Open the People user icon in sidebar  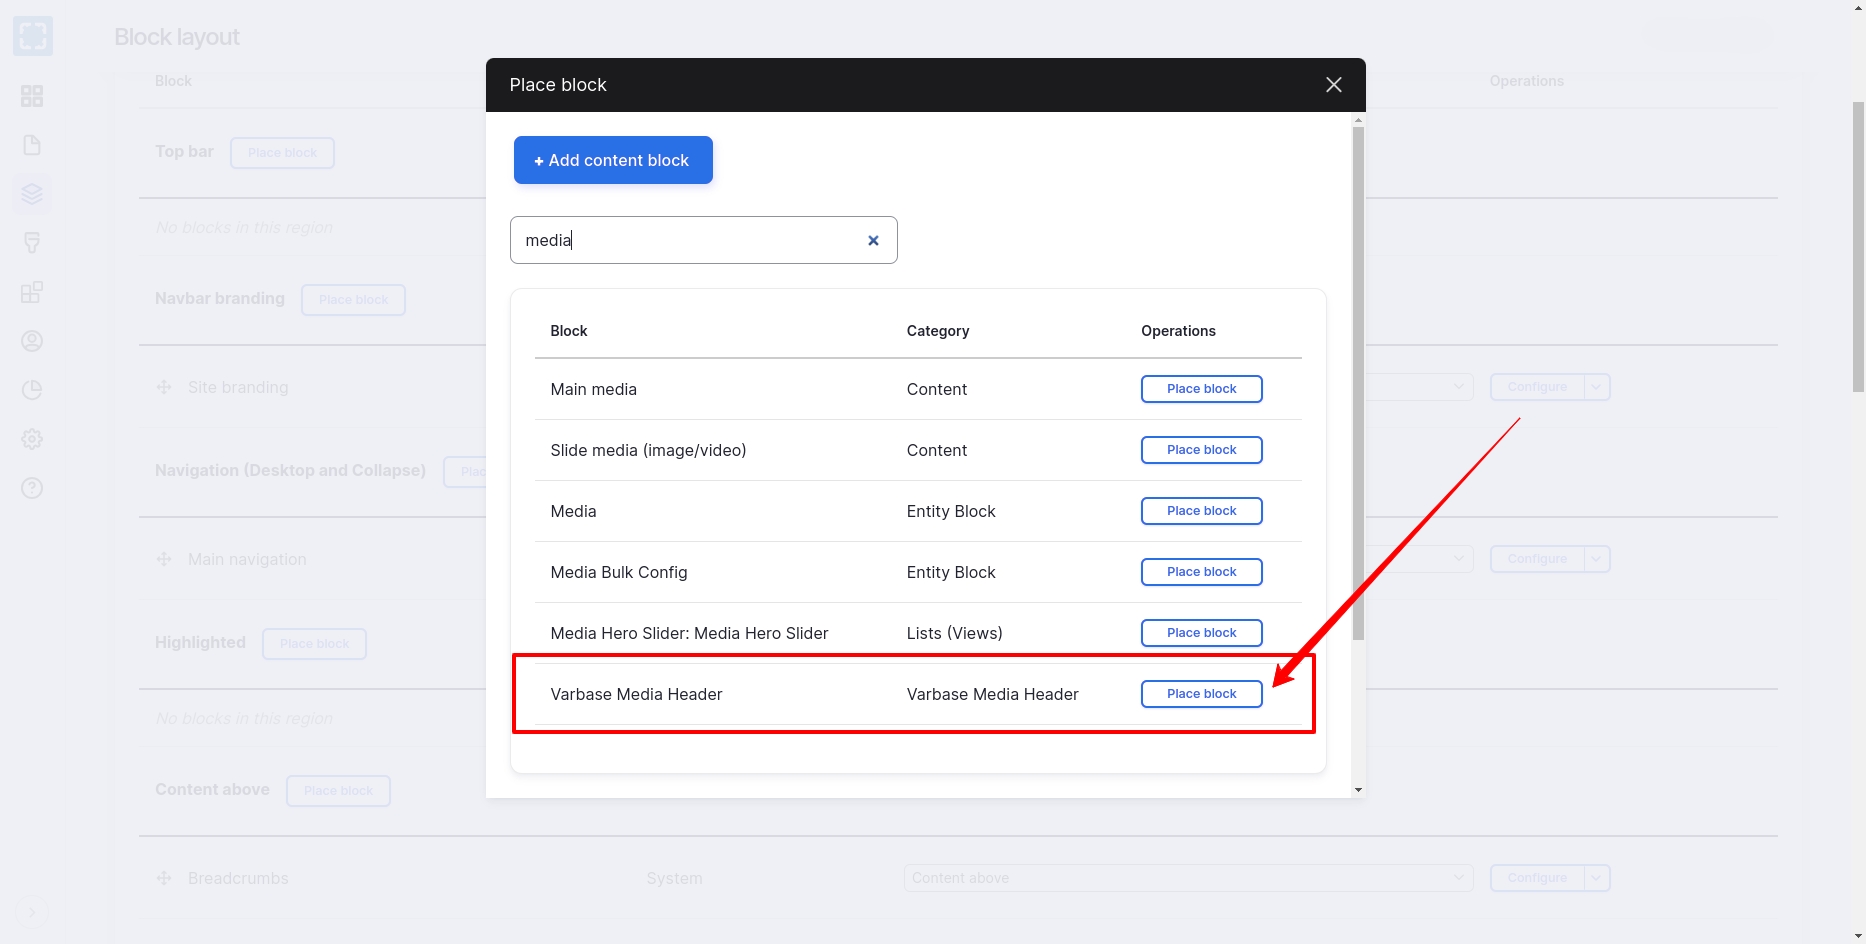click(32, 341)
